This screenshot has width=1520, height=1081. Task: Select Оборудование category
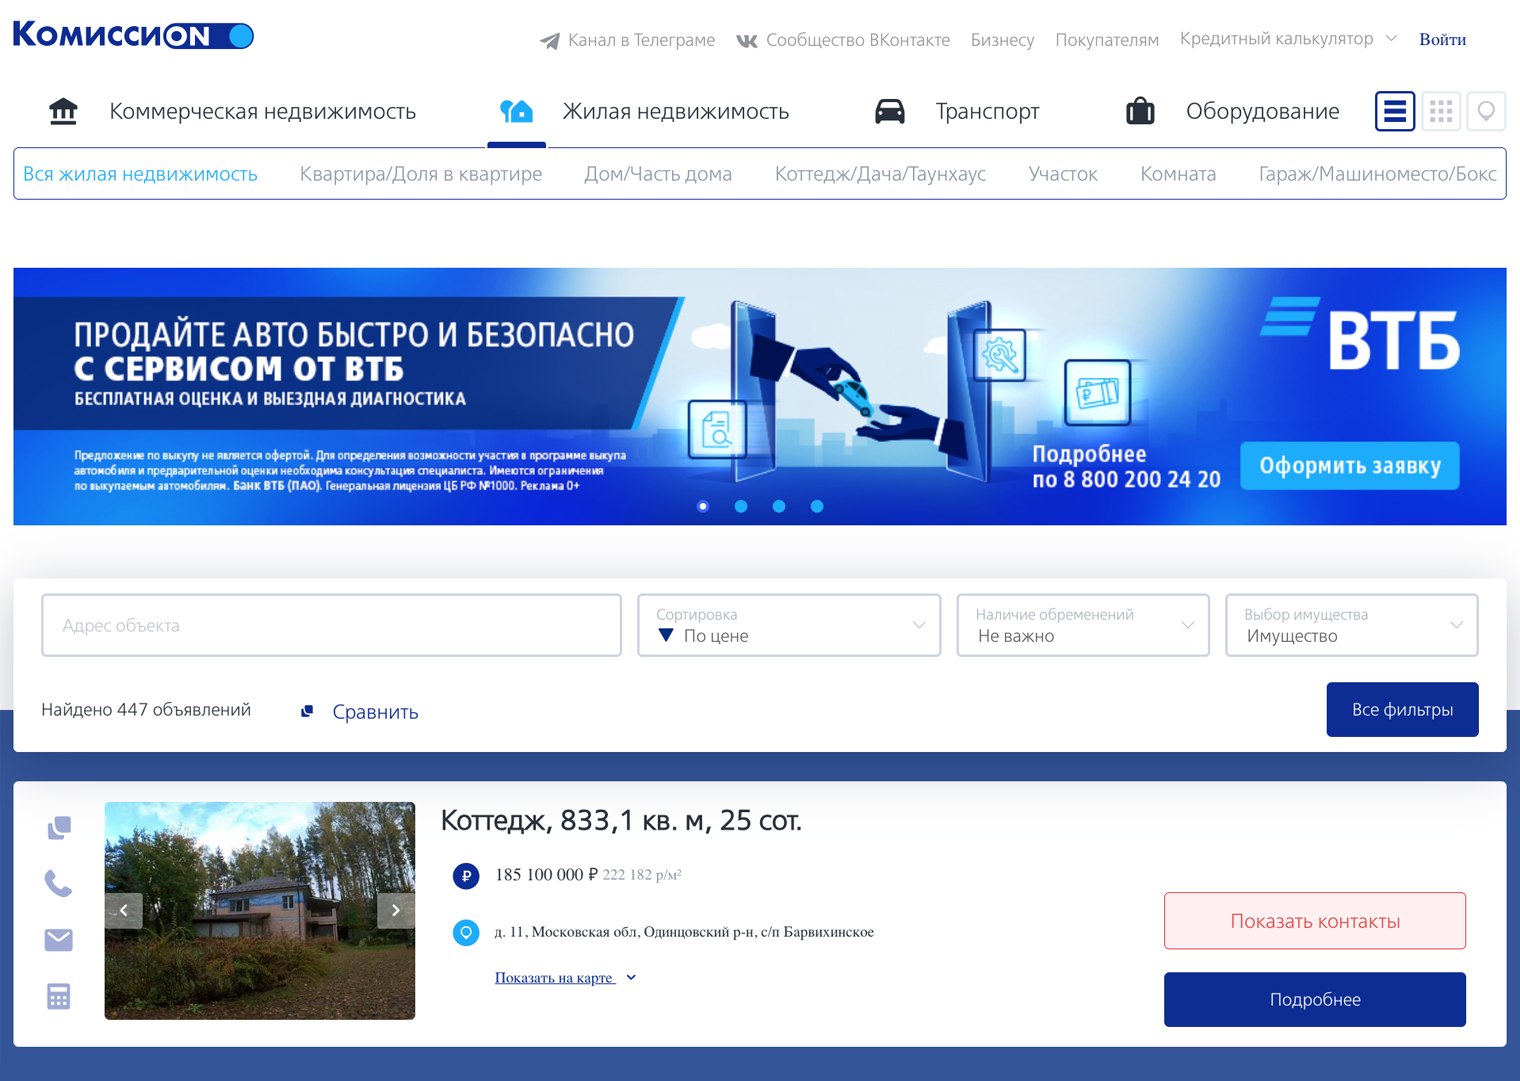[x=1262, y=111]
